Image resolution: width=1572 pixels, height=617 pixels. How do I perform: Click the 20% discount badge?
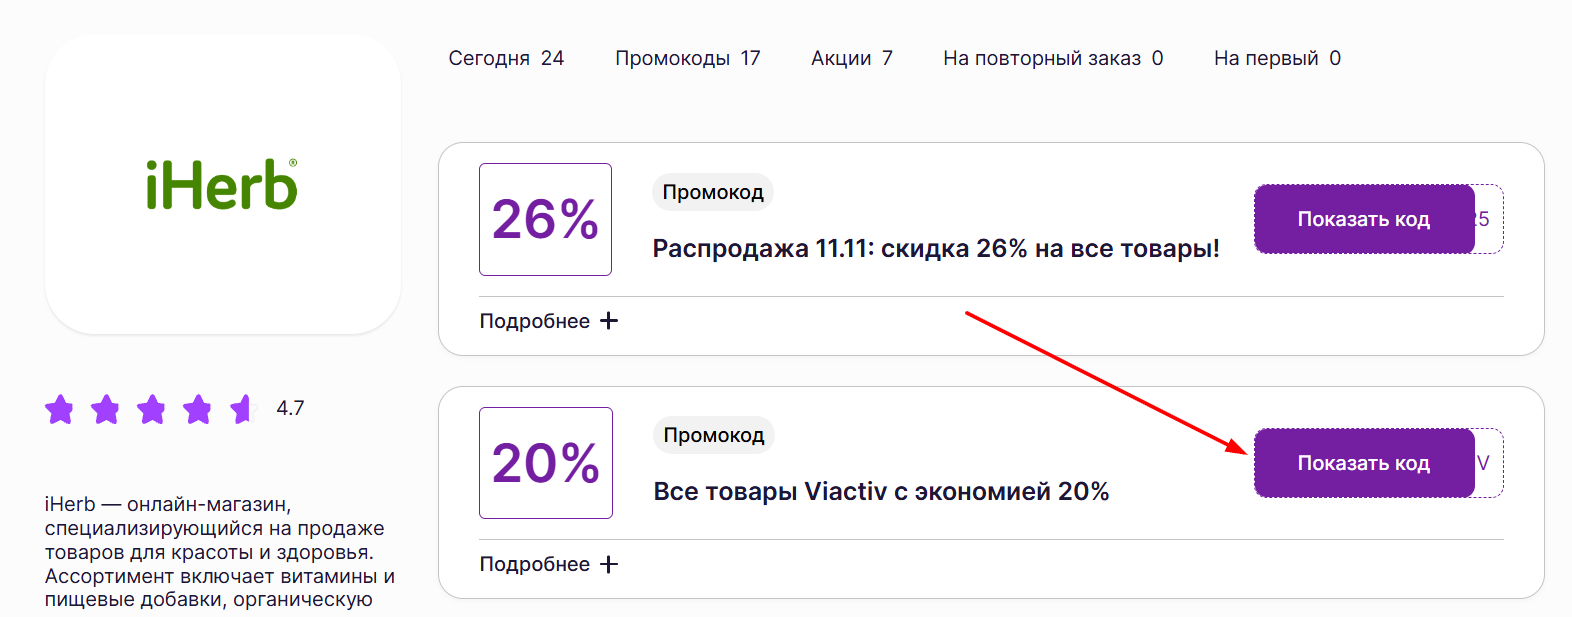(545, 462)
